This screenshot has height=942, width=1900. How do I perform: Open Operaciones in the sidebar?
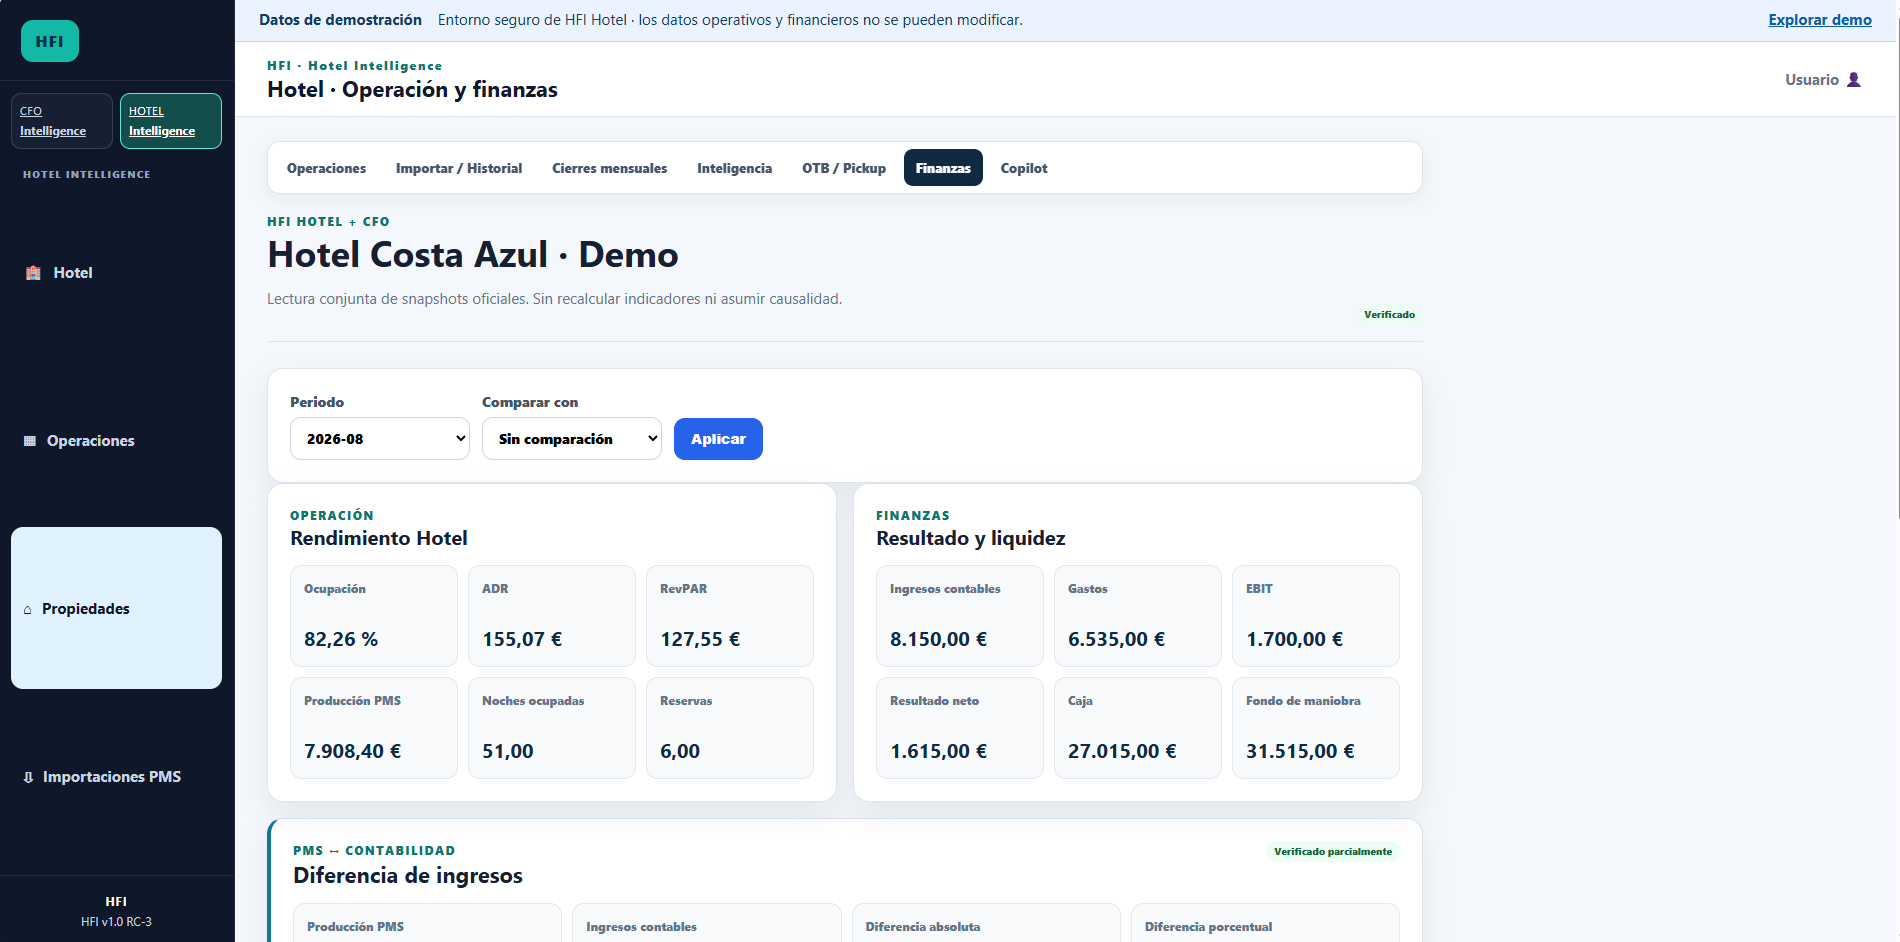116,441
